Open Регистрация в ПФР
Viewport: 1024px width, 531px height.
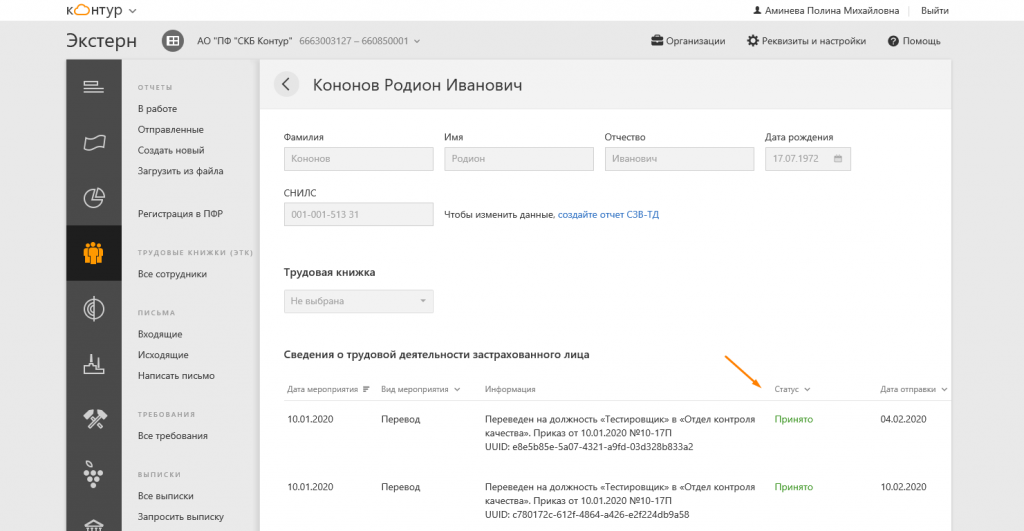180,214
